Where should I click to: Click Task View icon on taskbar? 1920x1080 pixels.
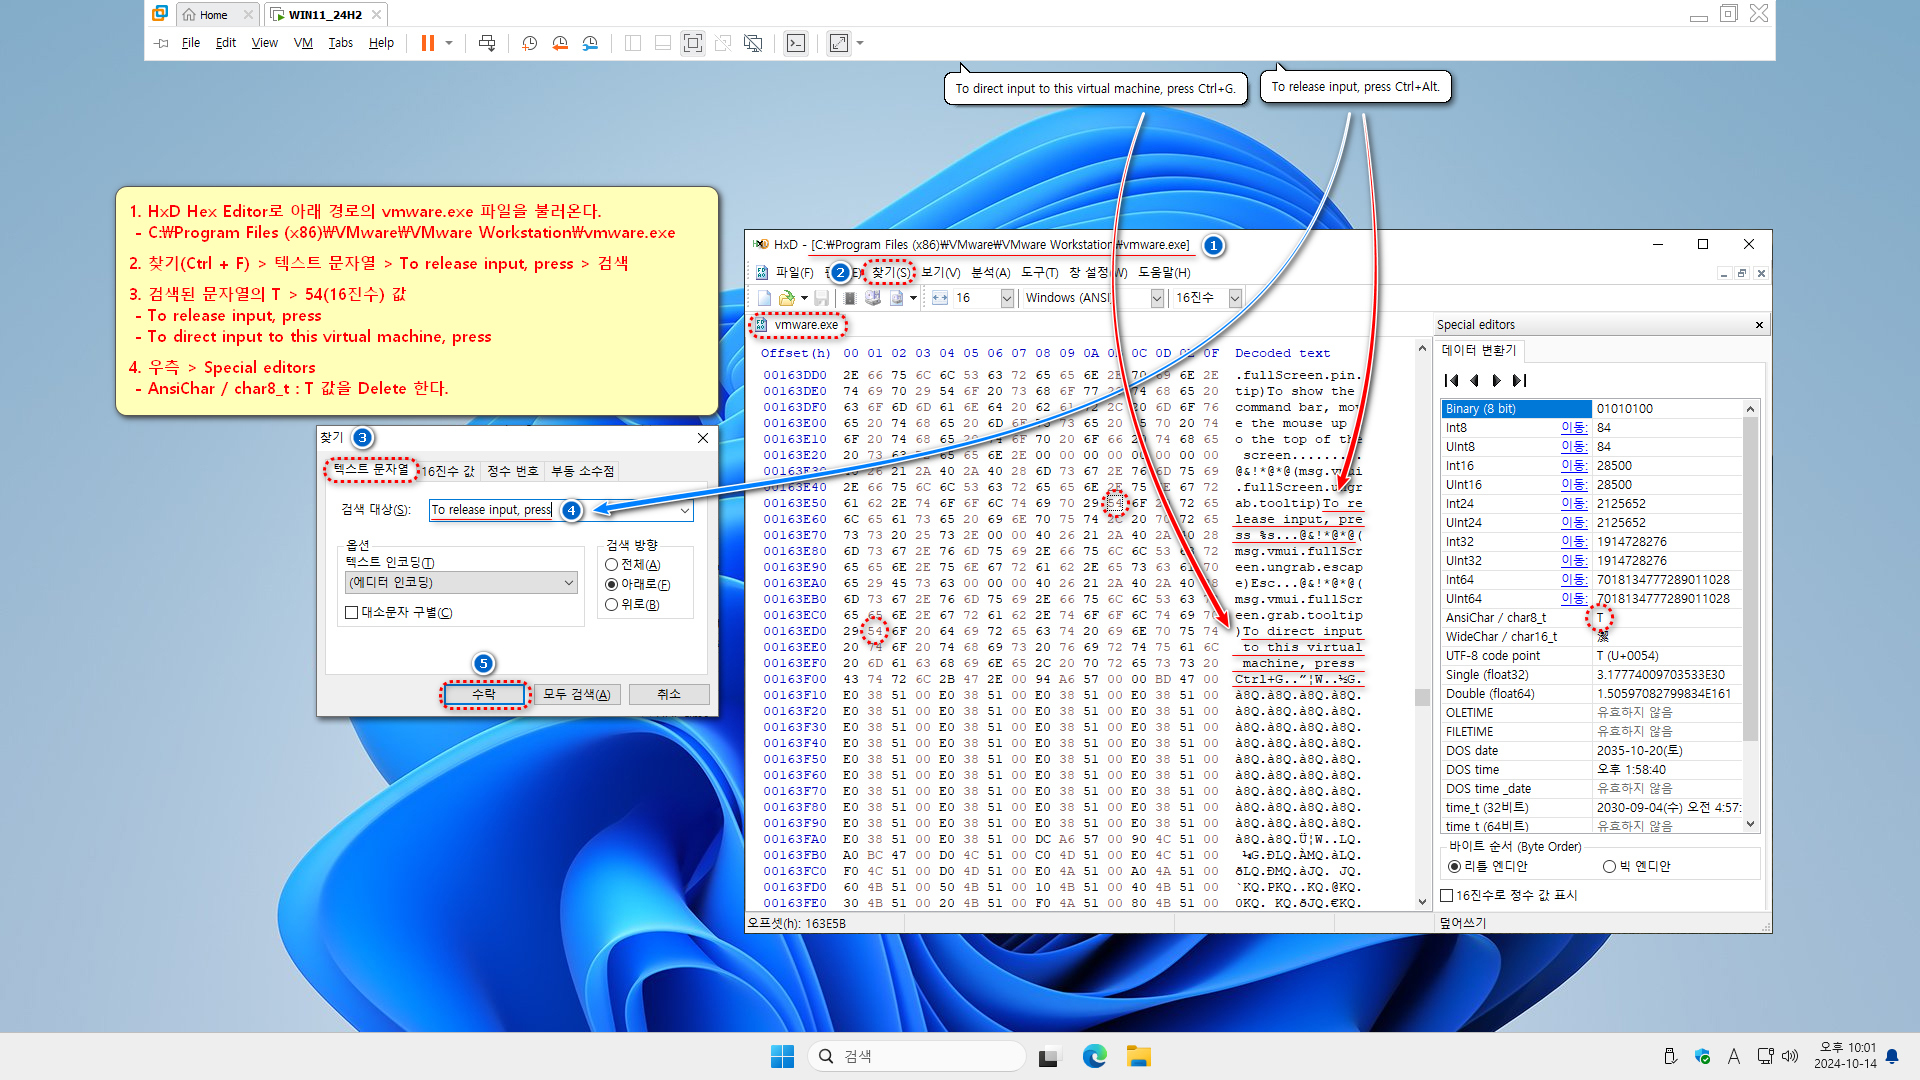coord(1048,1056)
